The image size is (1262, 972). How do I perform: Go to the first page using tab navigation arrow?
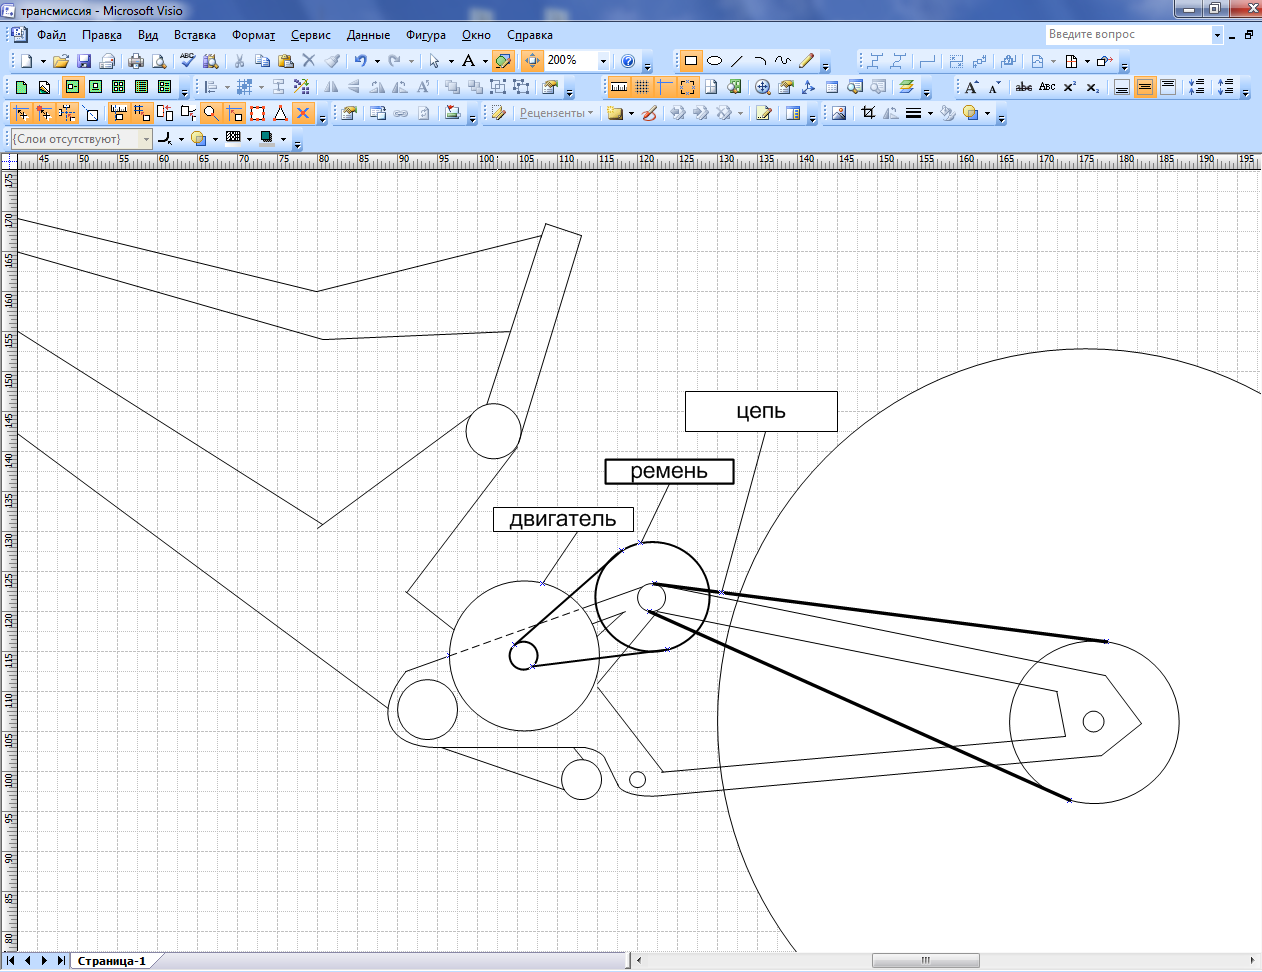[11, 961]
